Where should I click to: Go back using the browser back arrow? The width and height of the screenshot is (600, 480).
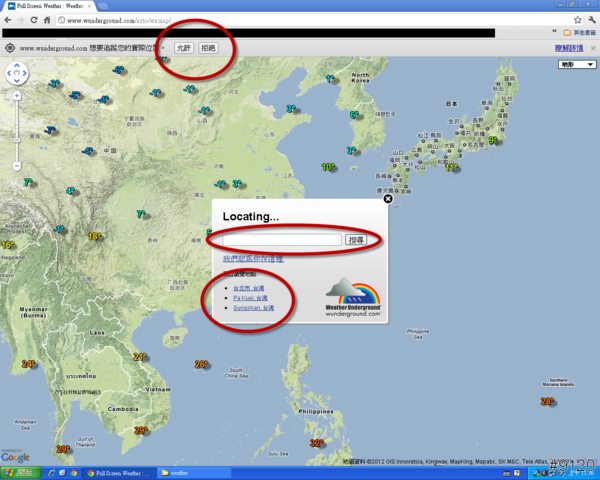click(8, 20)
